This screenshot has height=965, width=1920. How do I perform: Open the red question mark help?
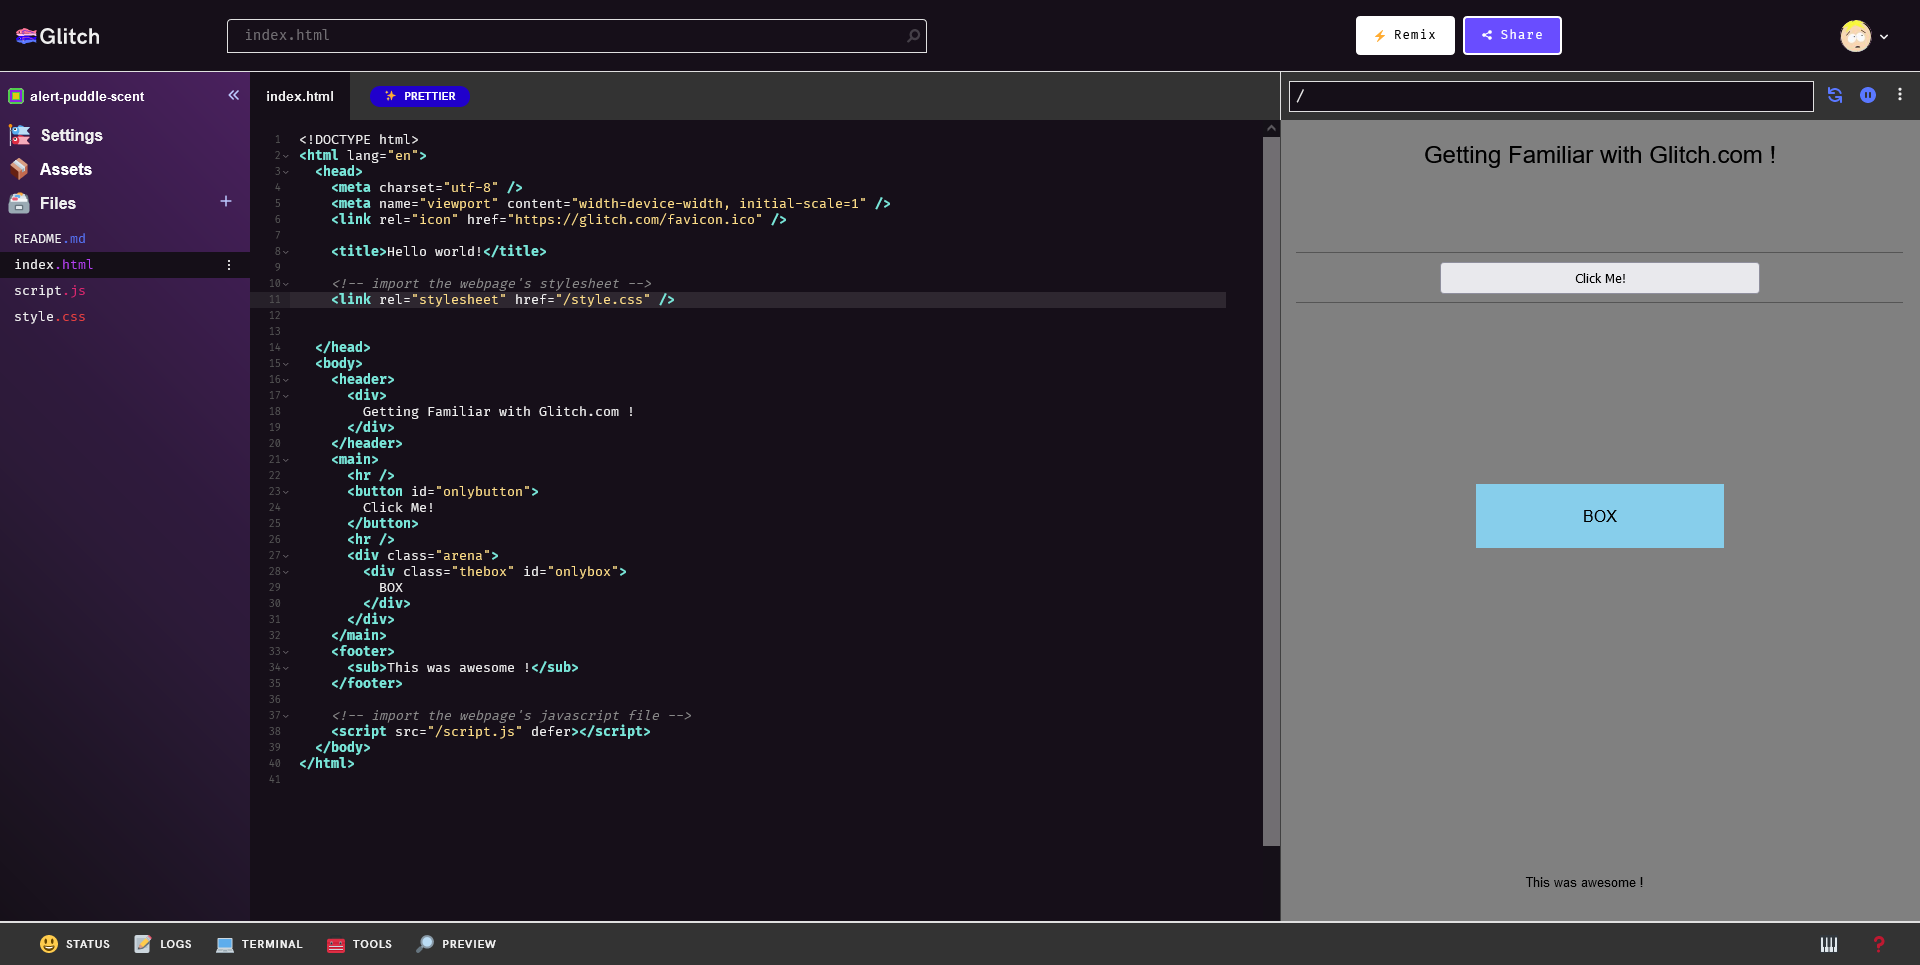(1878, 944)
